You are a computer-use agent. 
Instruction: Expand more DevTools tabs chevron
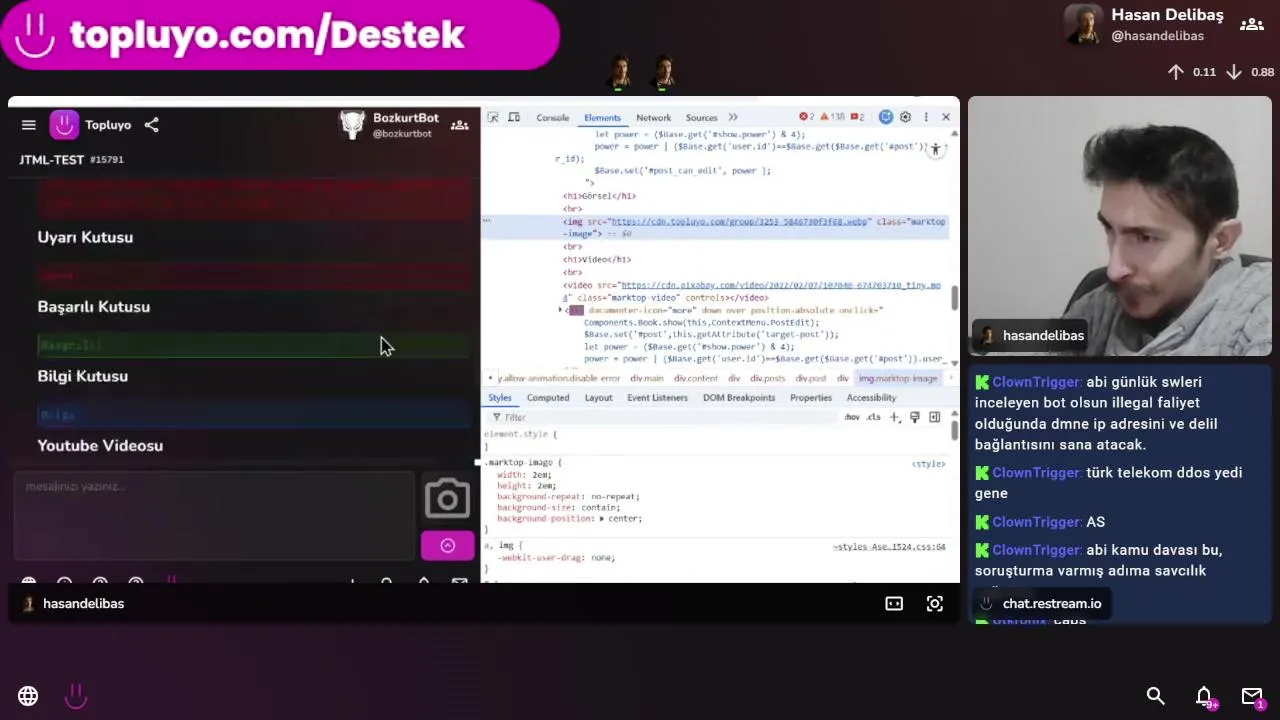(x=733, y=117)
